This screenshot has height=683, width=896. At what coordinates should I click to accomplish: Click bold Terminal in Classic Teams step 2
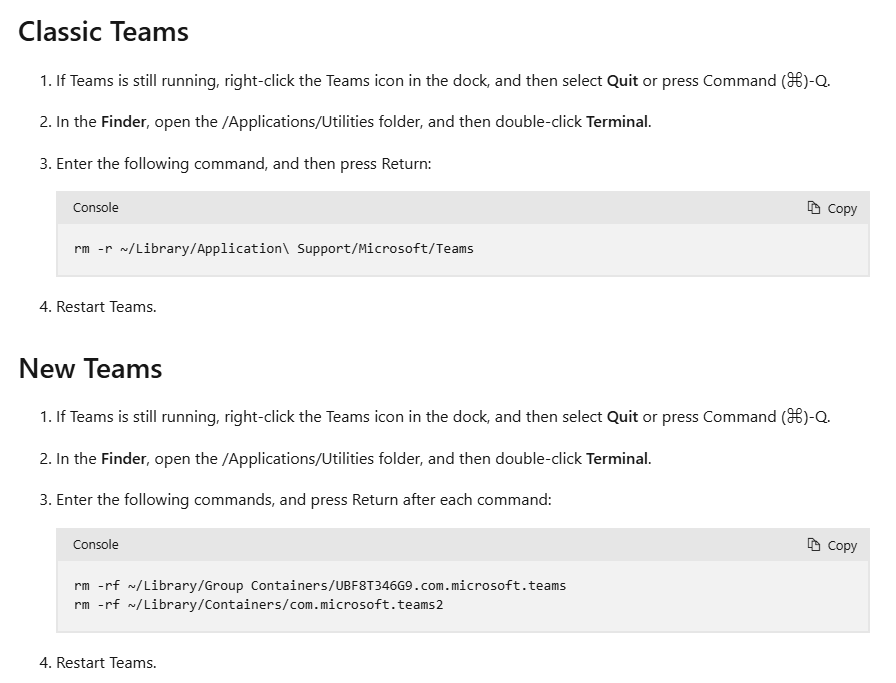pos(617,122)
